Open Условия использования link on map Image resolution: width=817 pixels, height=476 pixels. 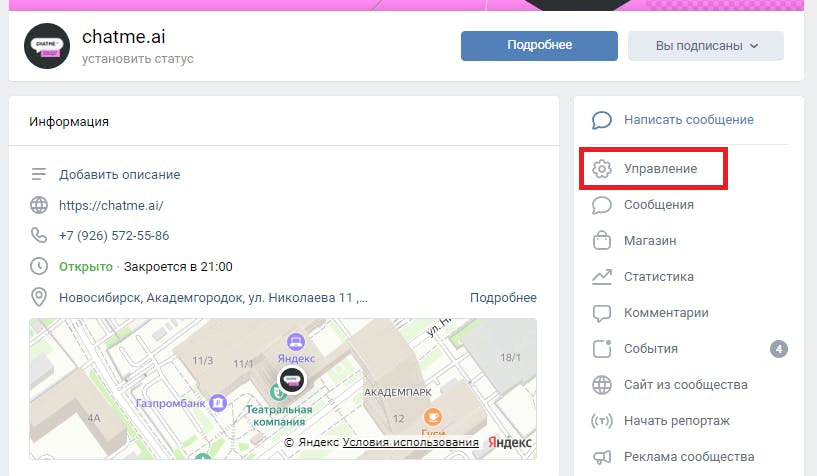point(411,442)
